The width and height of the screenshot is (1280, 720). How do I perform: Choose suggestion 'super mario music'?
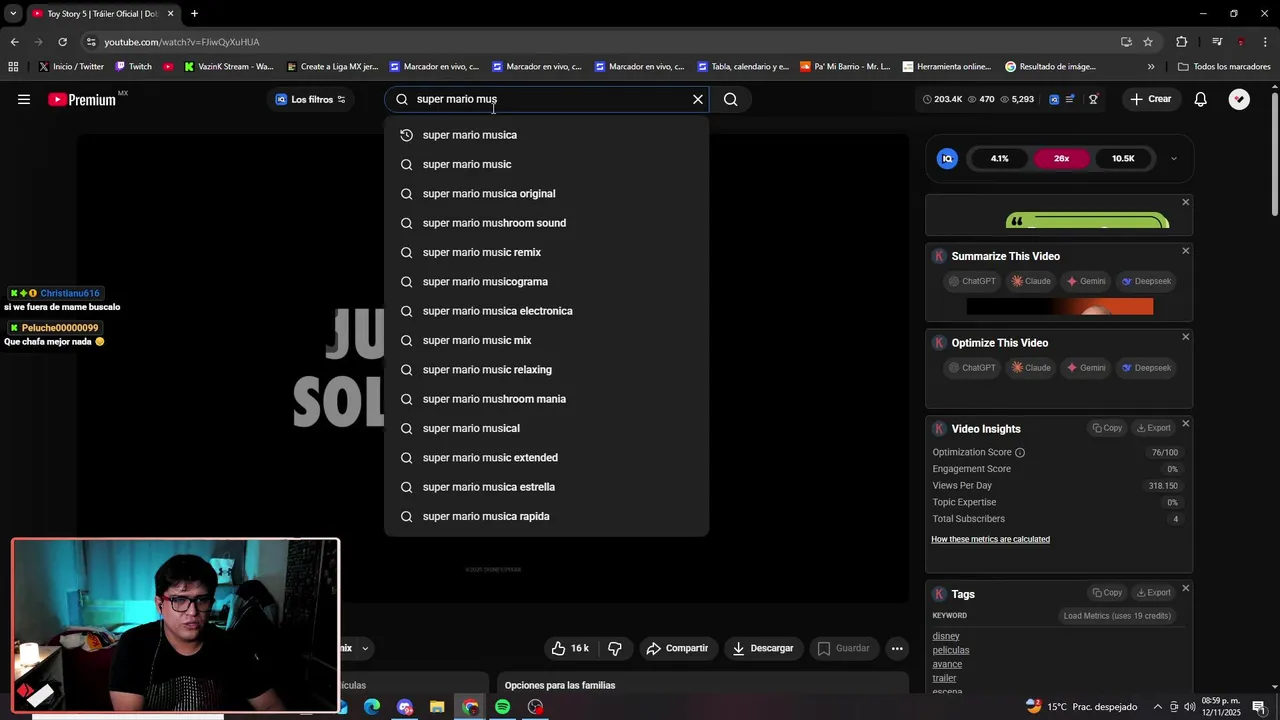coord(546,164)
